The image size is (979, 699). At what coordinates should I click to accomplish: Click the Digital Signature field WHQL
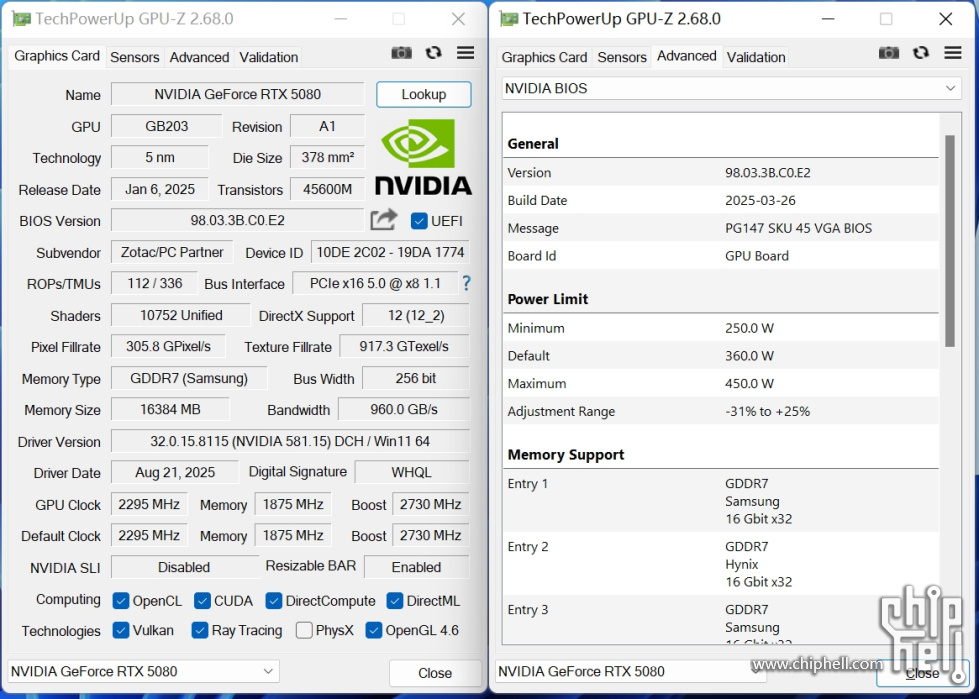point(411,472)
